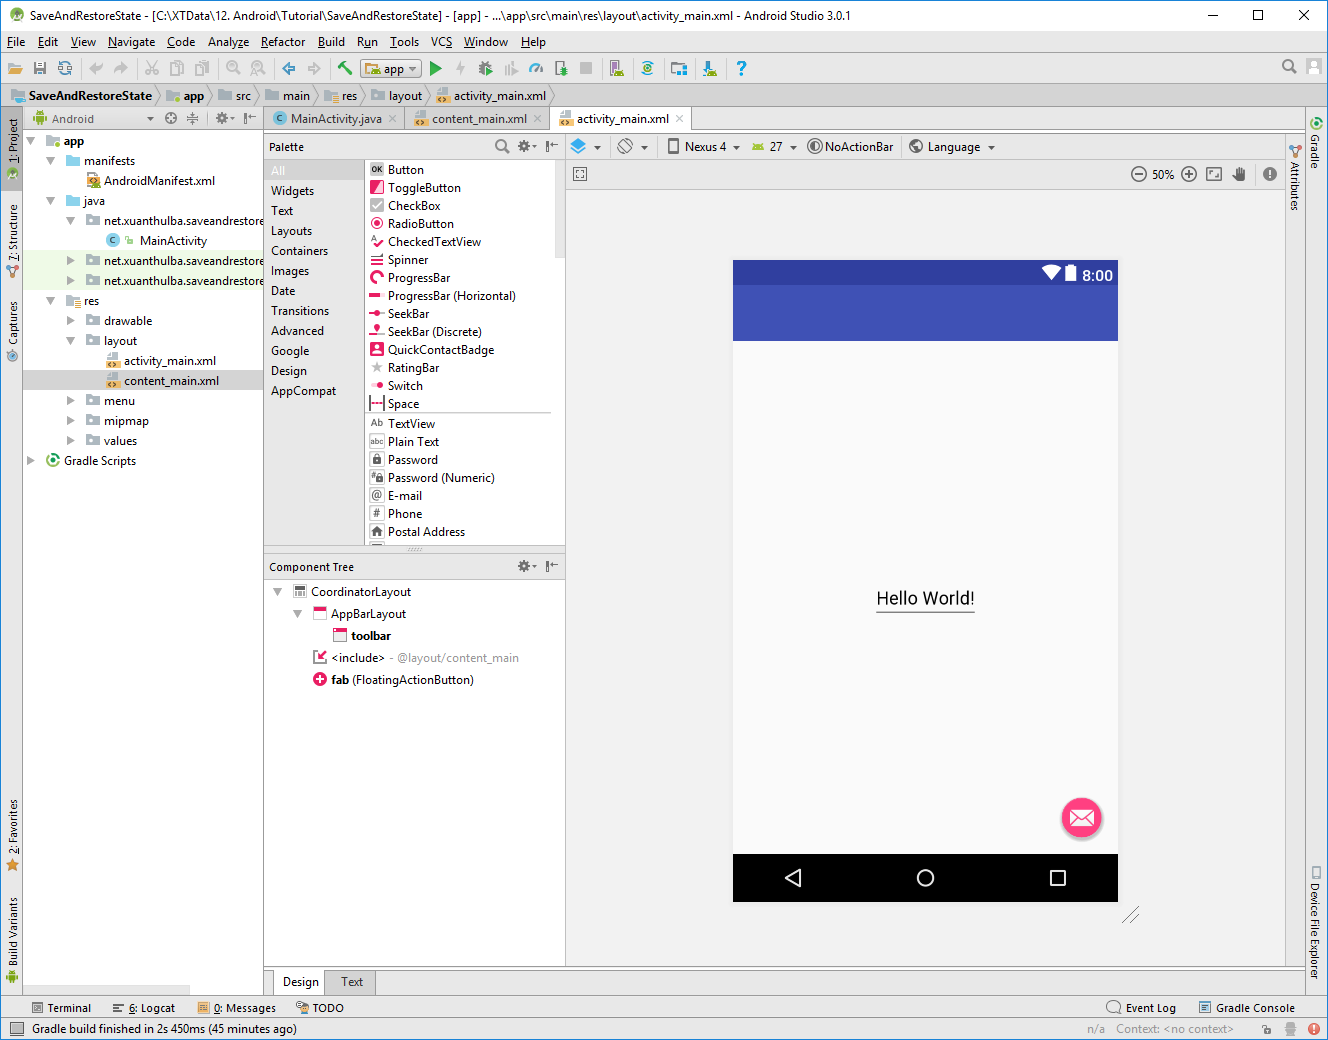Click the Attach debugger to process icon

click(561, 68)
